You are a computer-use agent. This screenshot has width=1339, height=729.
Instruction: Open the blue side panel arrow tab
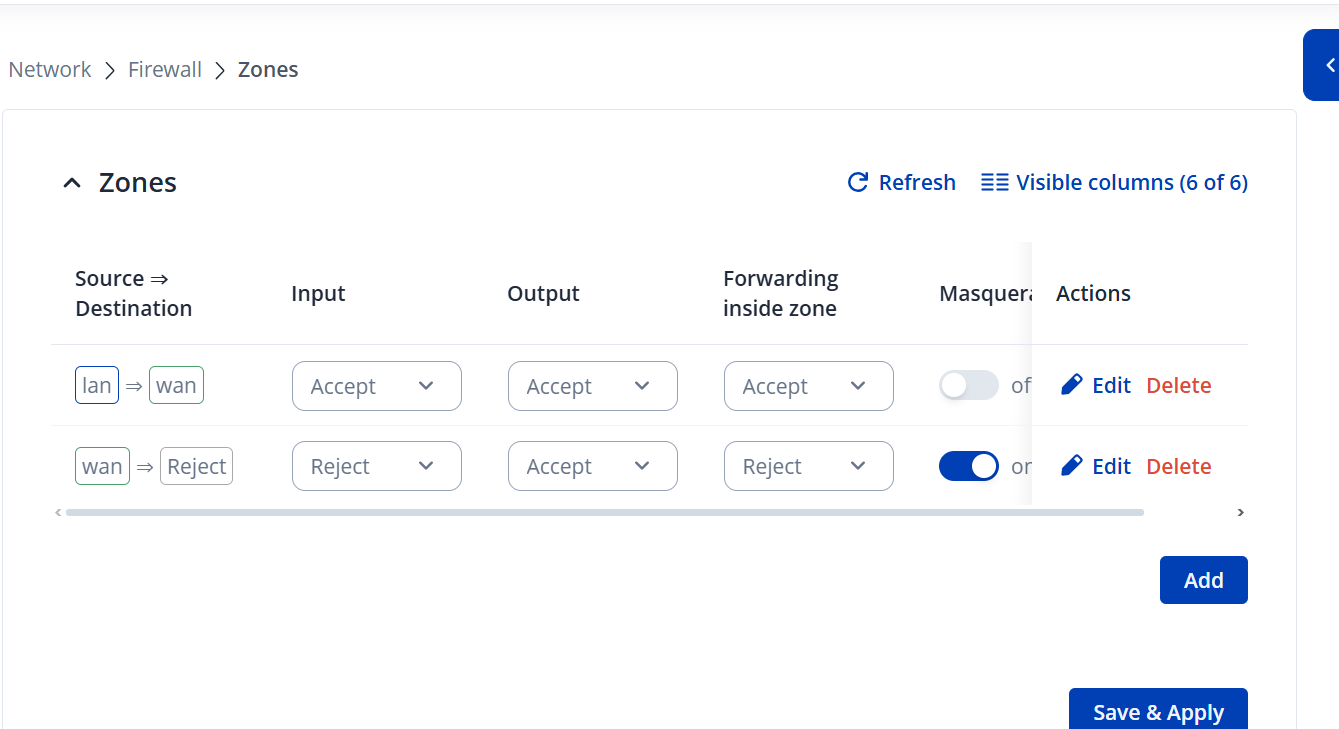tap(1328, 65)
